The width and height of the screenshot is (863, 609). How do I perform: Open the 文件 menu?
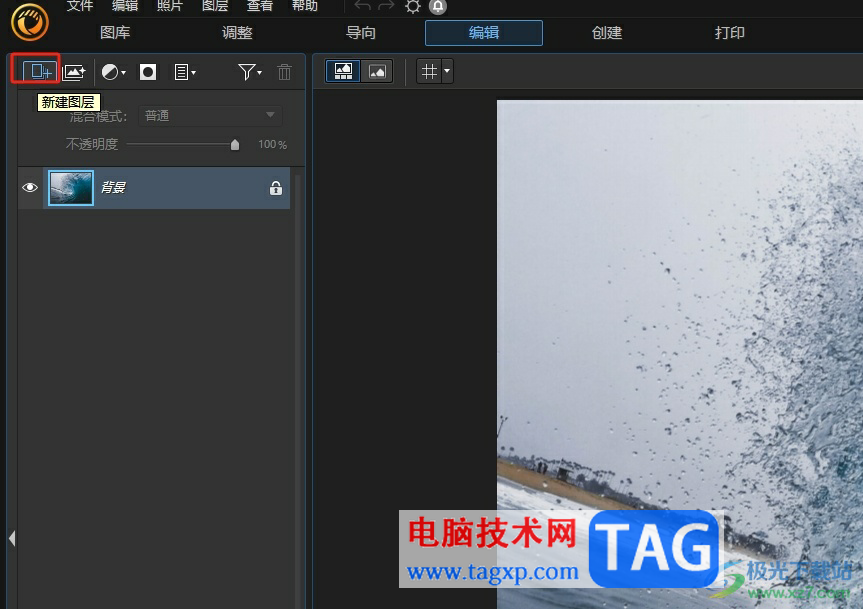[x=80, y=6]
